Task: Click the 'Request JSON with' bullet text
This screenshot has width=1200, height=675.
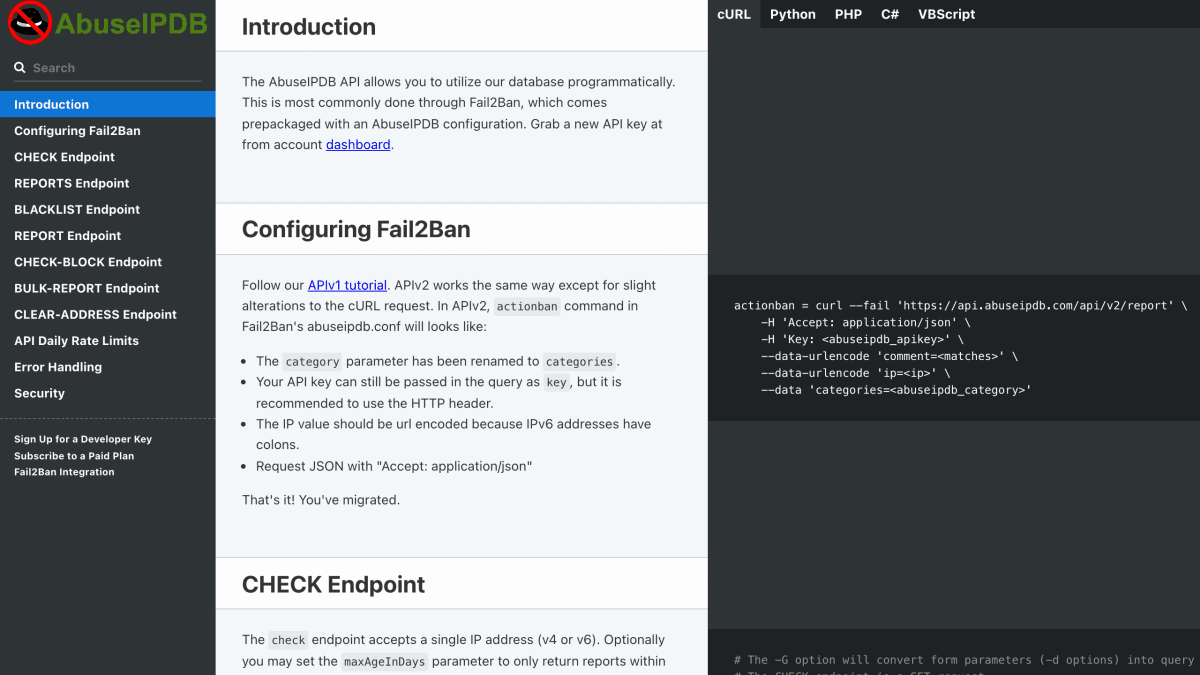Action: click(x=394, y=466)
